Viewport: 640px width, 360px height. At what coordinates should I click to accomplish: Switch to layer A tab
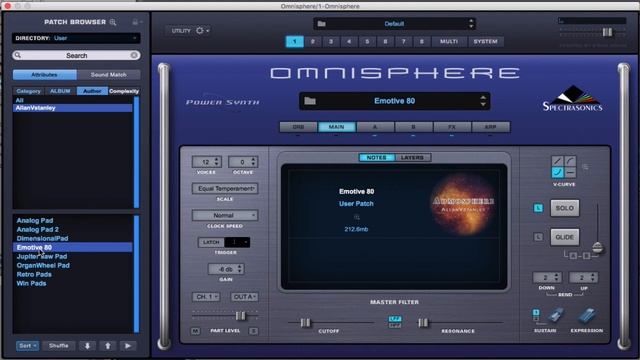(x=375, y=127)
